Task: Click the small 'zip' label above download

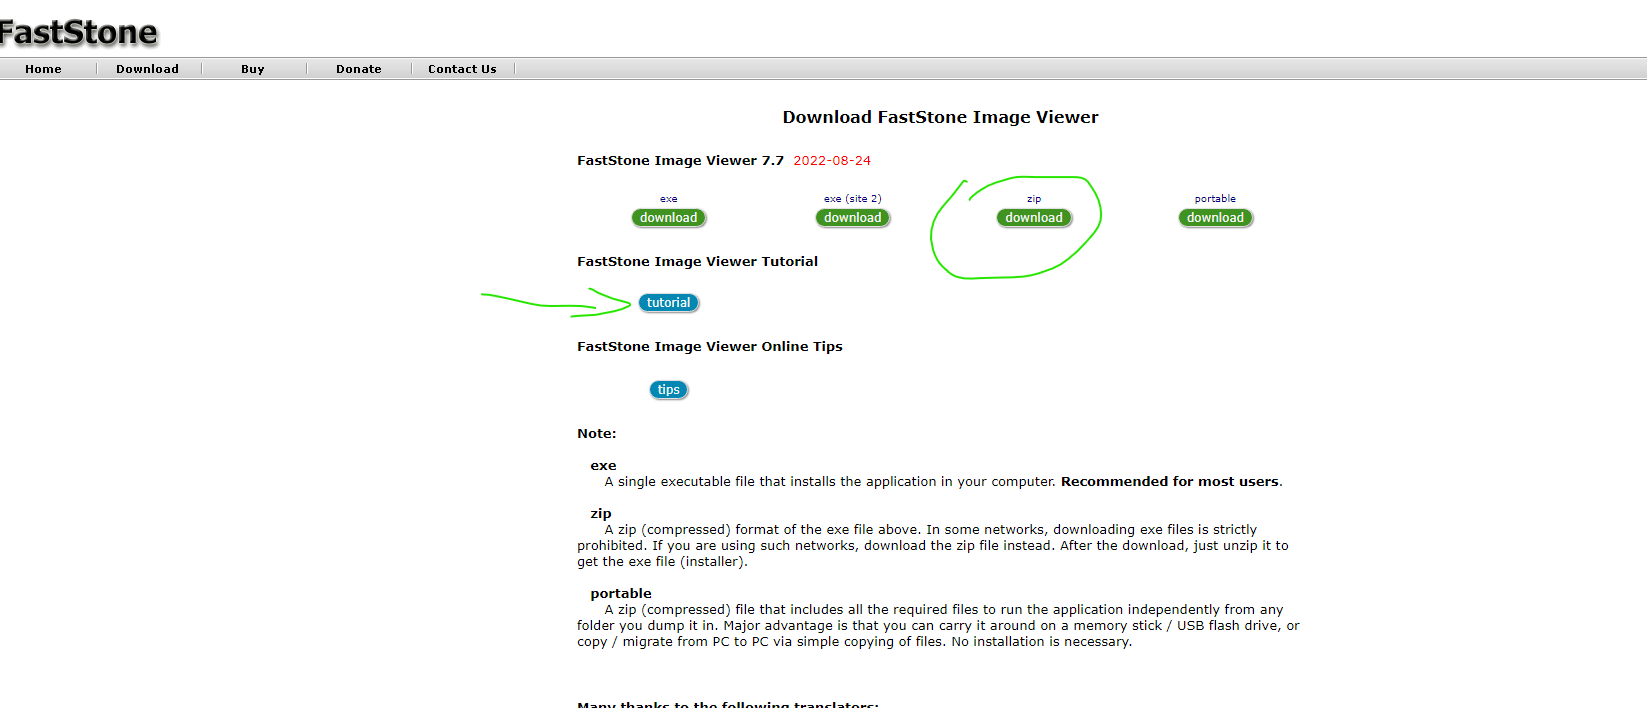Action: [x=1034, y=199]
